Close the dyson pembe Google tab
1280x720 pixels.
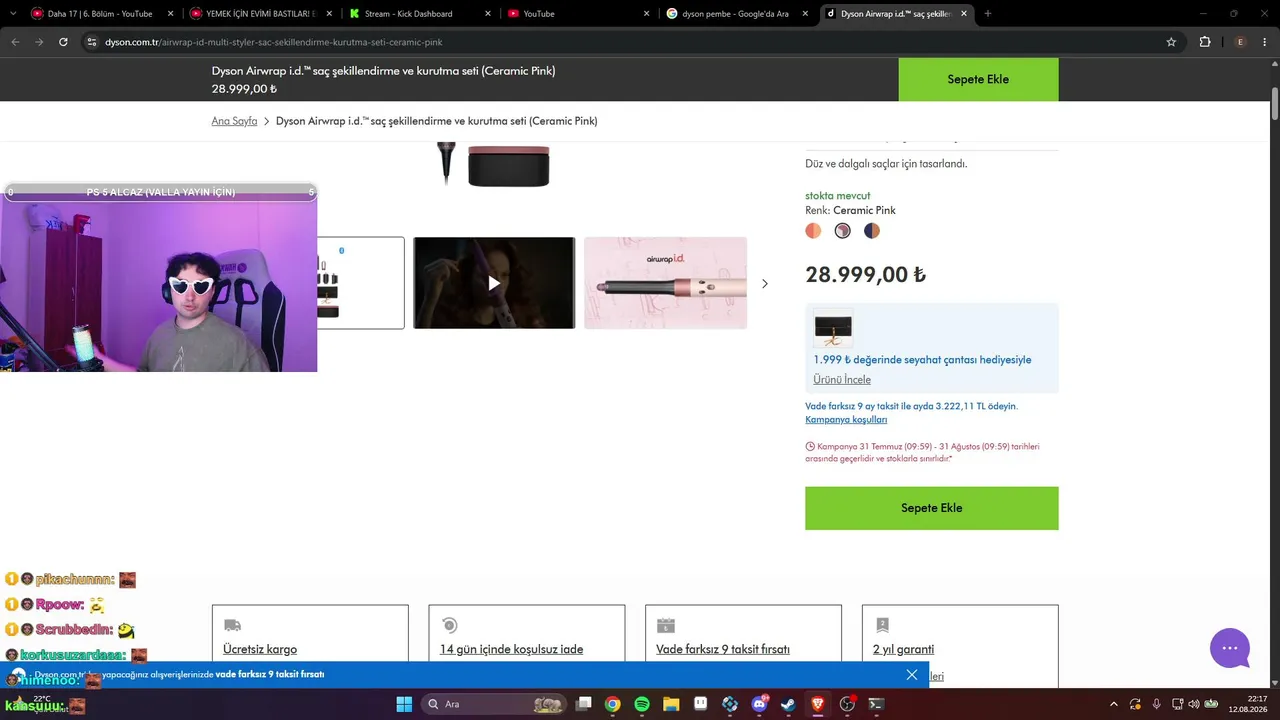[x=805, y=14]
